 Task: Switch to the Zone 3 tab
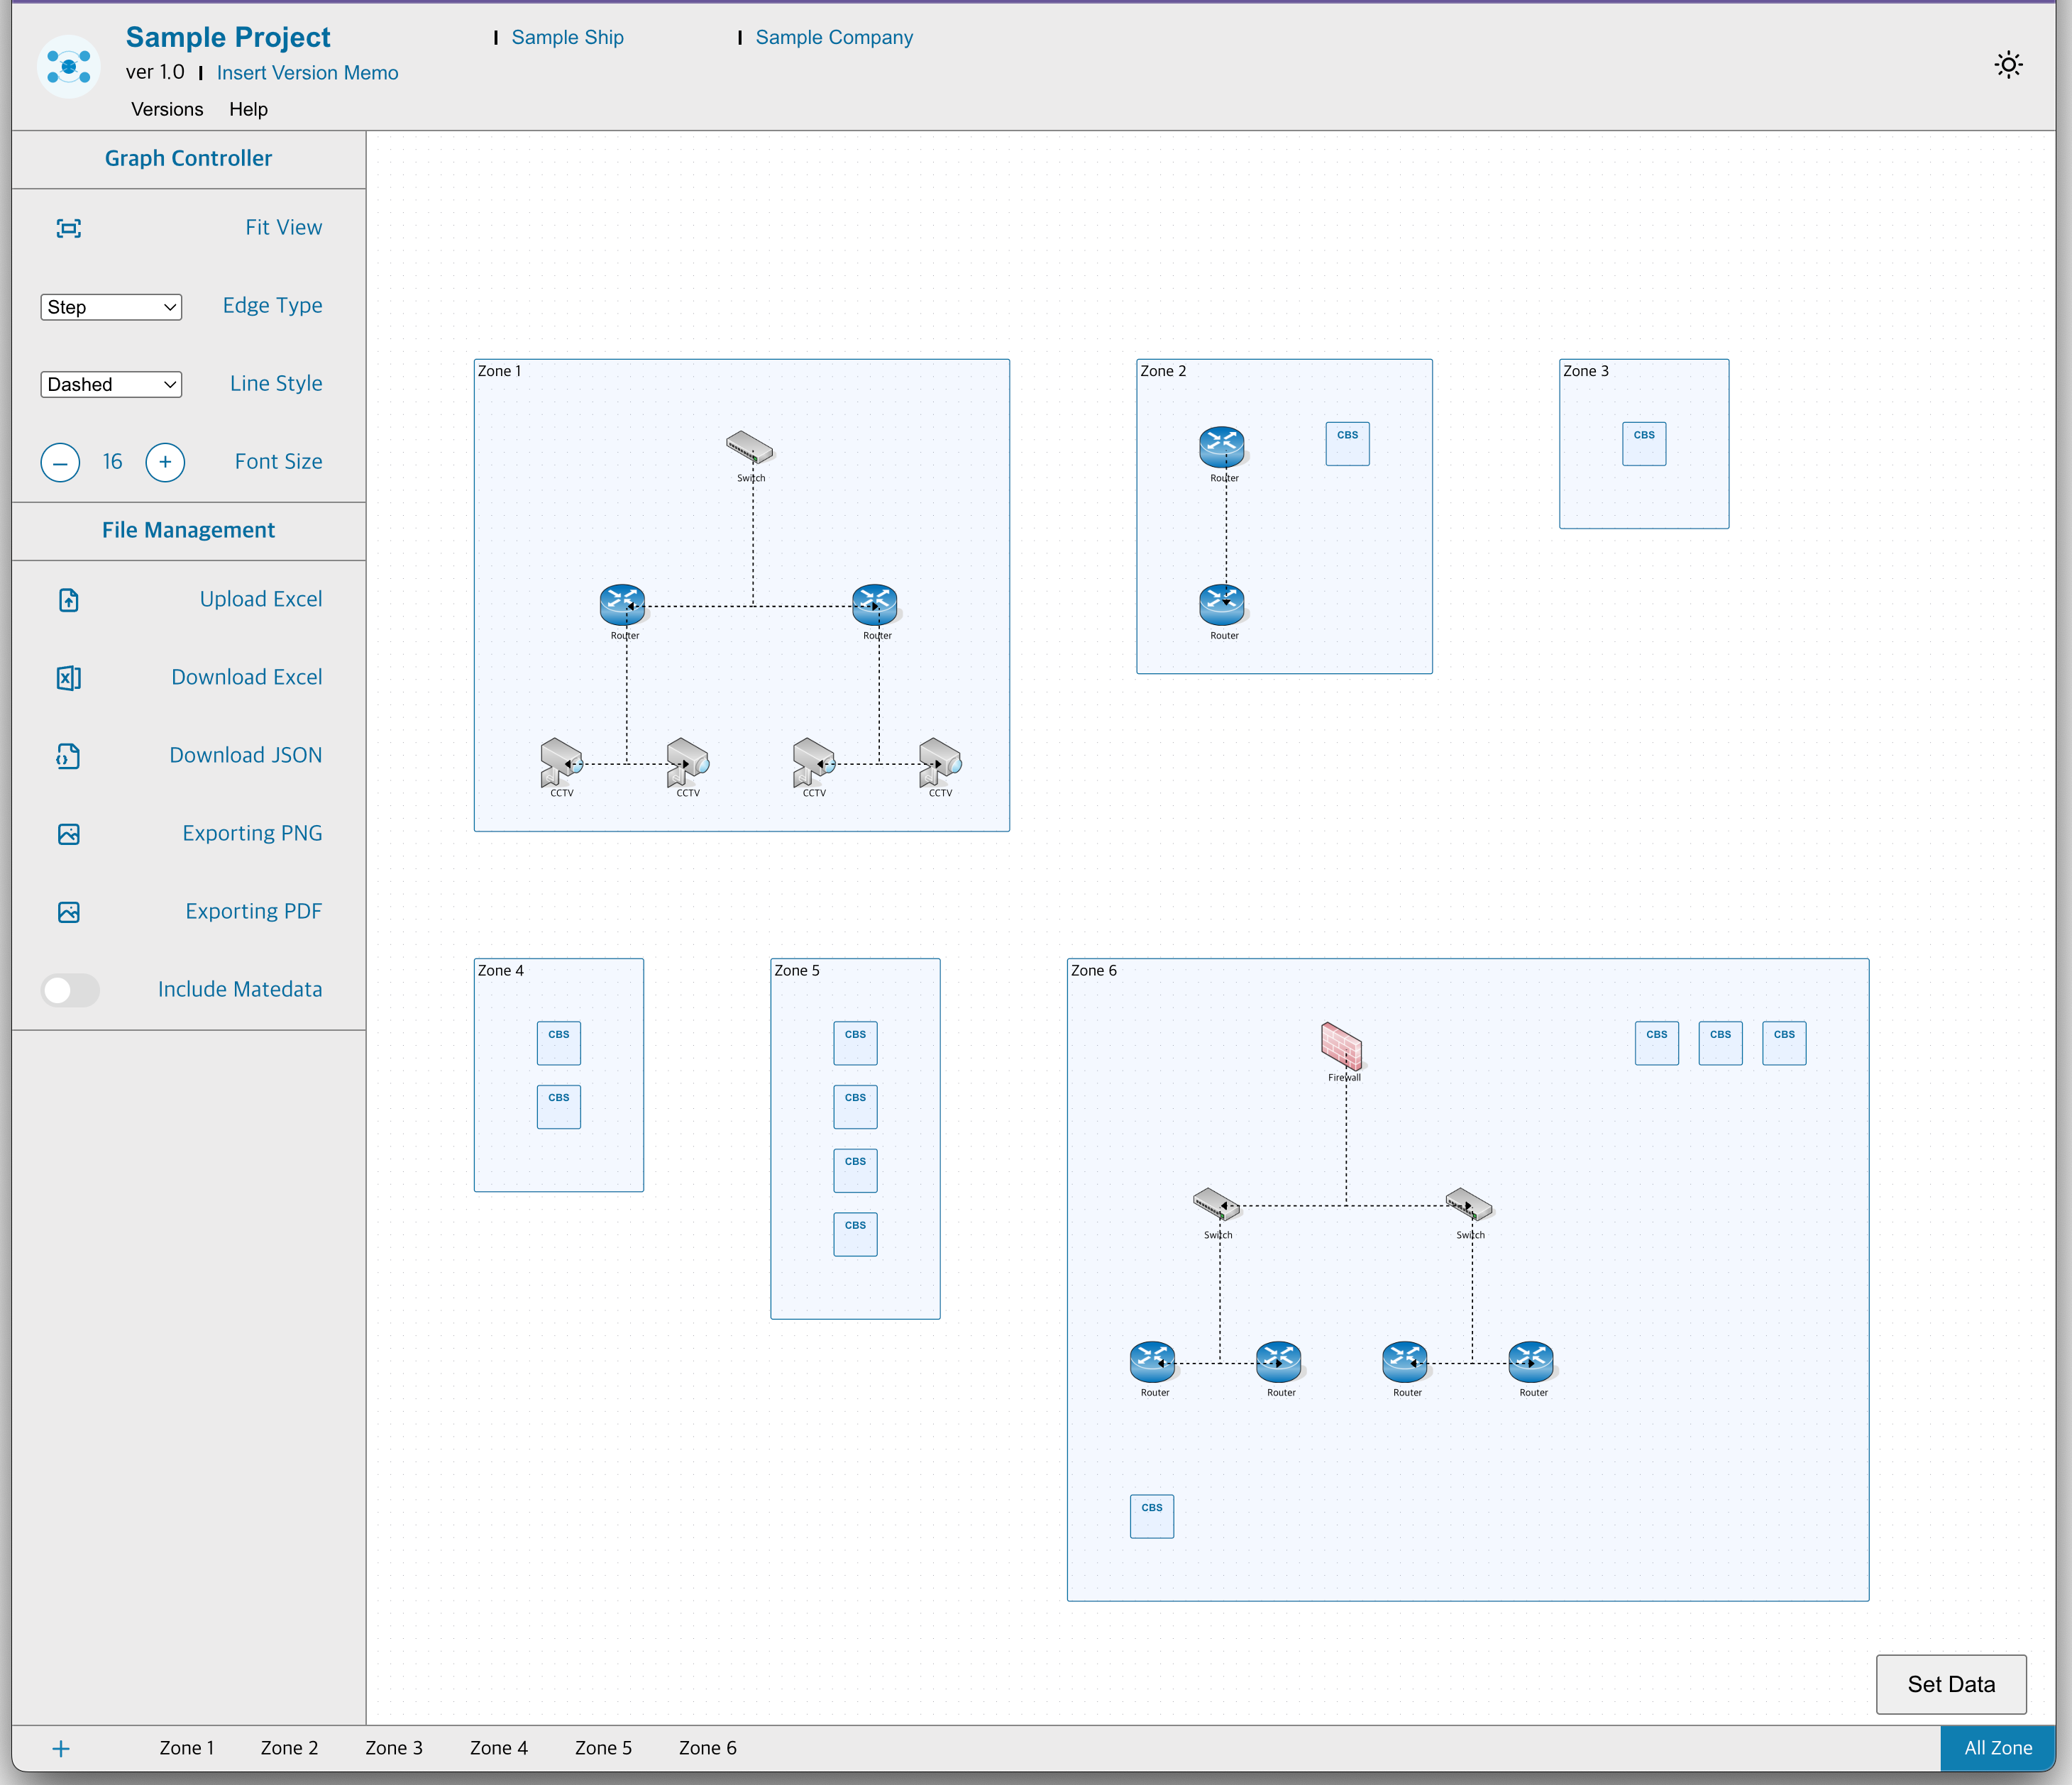(x=393, y=1748)
